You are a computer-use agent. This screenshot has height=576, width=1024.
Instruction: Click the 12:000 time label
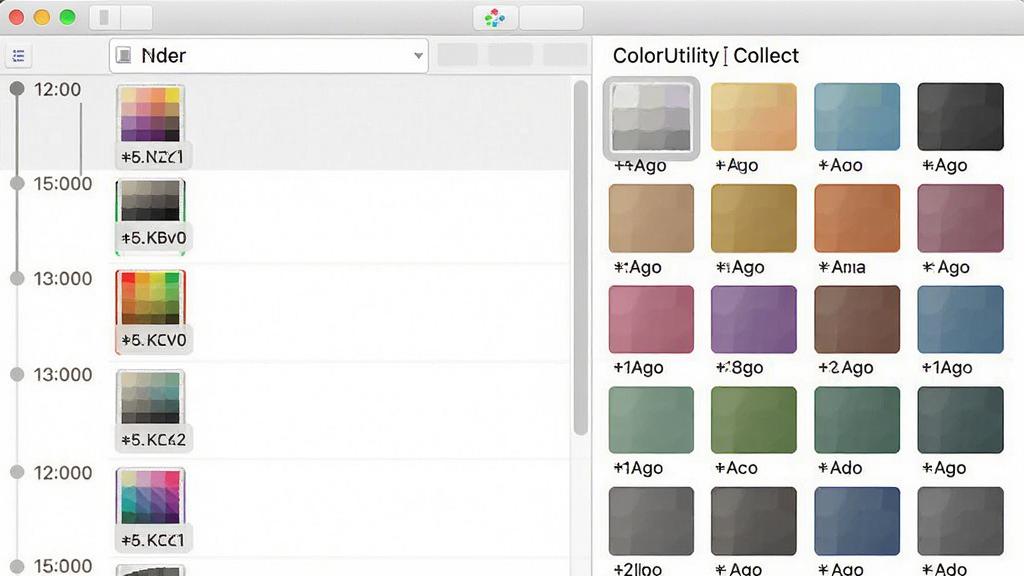[63, 473]
